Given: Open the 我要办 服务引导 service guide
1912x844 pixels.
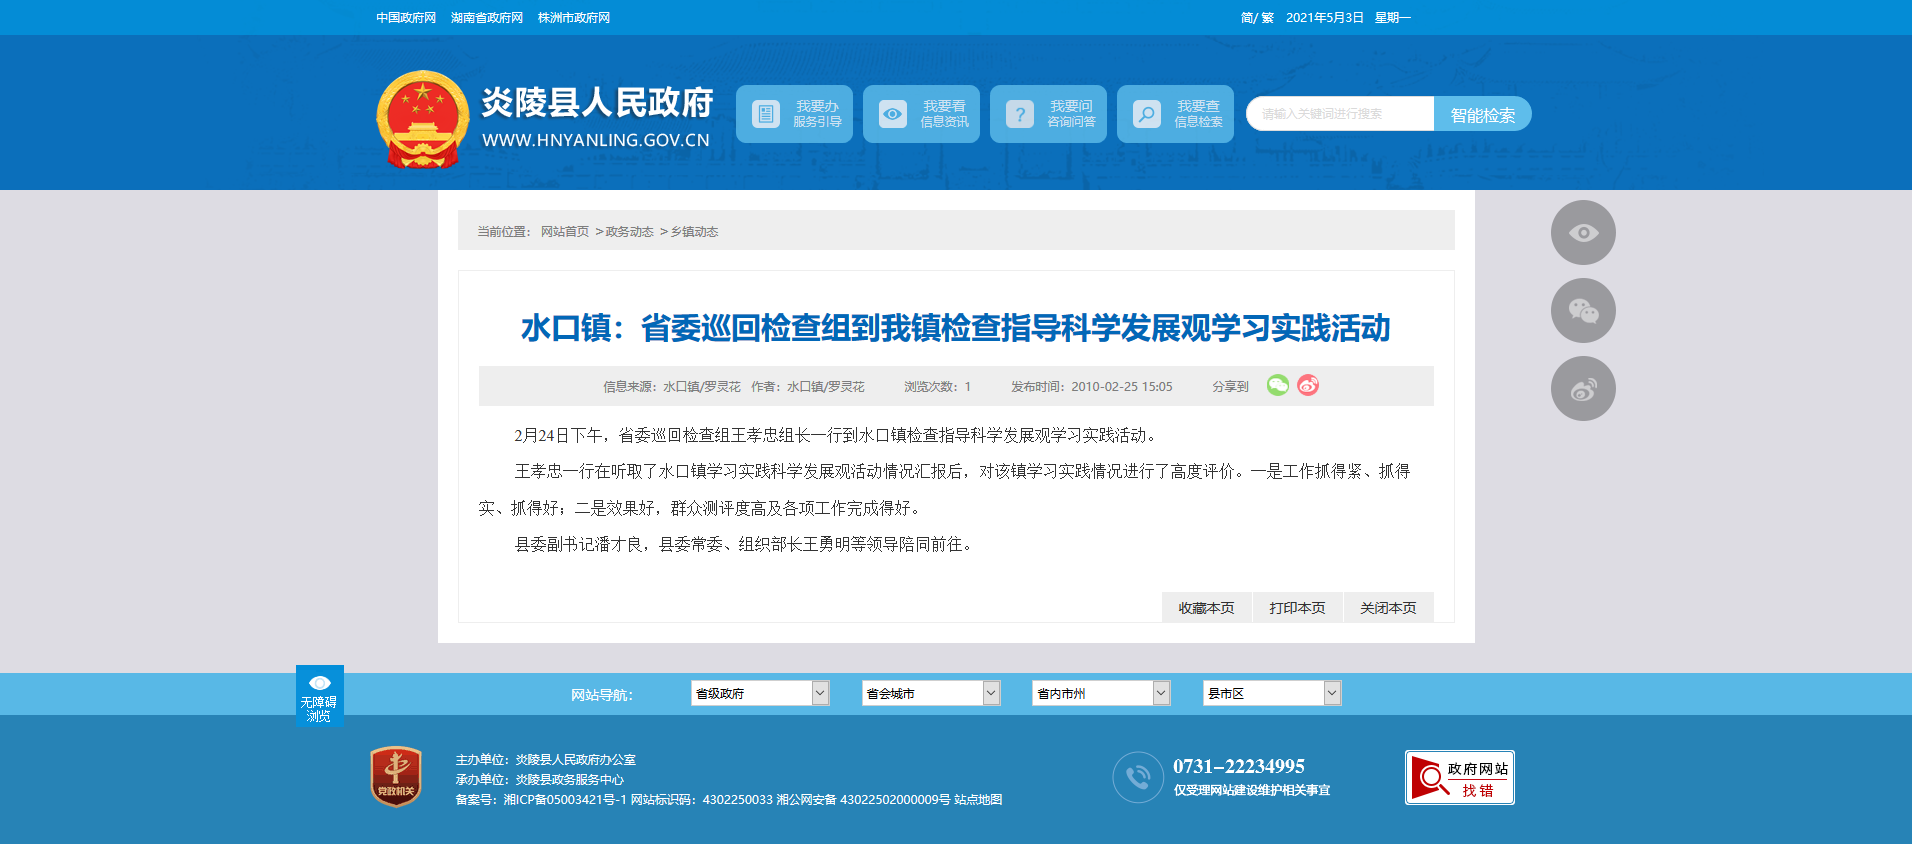Looking at the screenshot, I should [x=794, y=114].
